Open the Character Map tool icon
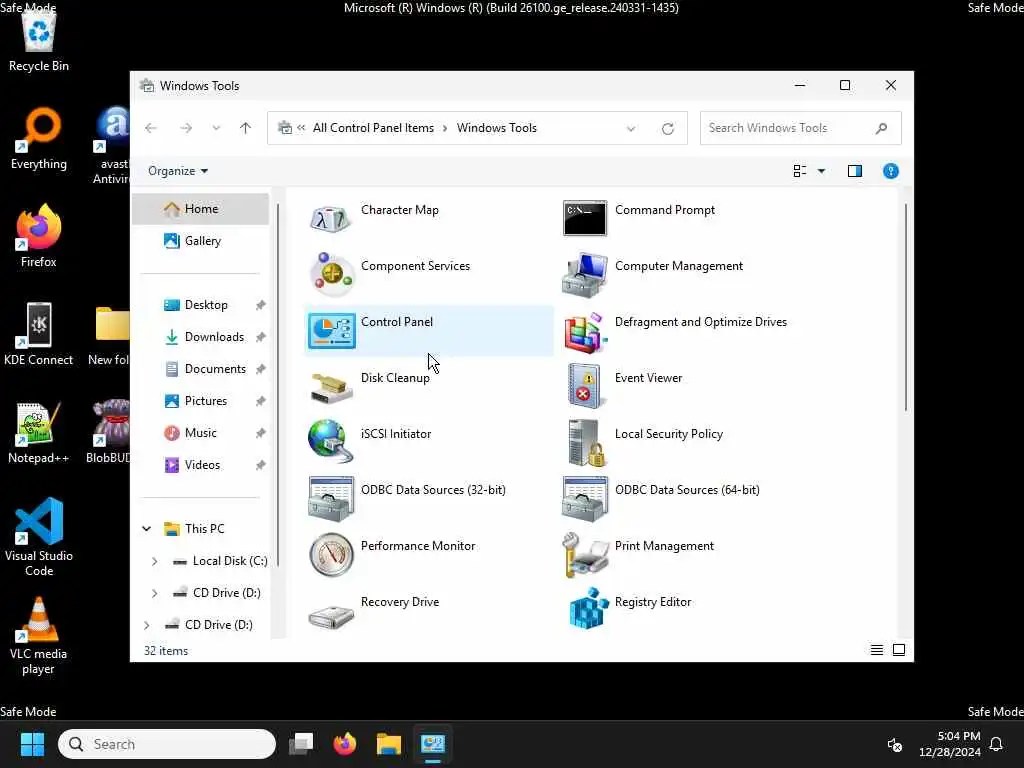1024x768 pixels. [x=331, y=218]
